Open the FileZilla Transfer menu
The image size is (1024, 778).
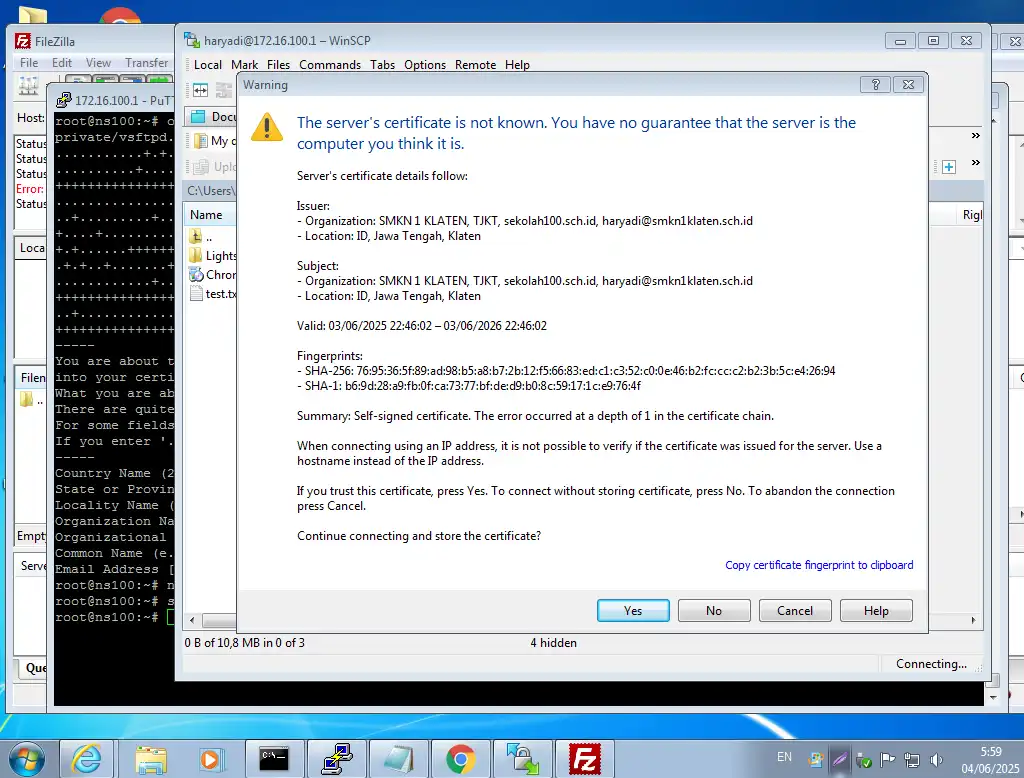click(x=146, y=63)
